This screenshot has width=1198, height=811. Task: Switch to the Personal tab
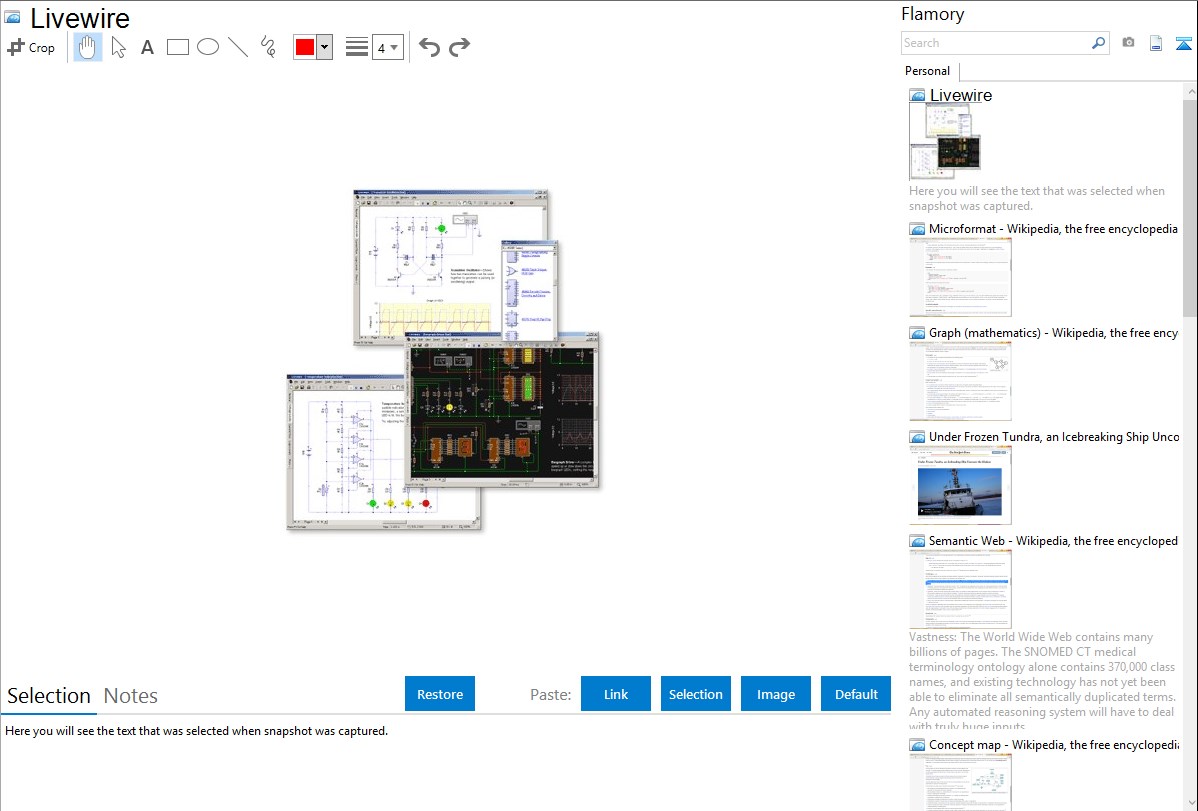(x=927, y=70)
